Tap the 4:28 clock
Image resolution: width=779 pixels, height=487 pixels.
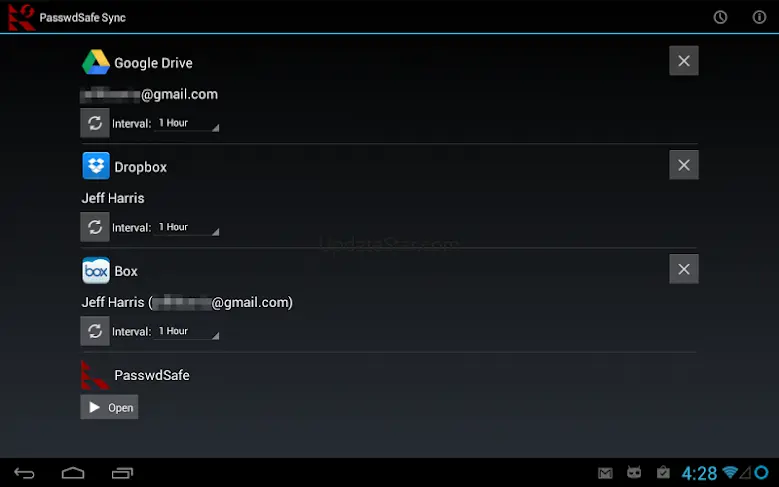(699, 473)
